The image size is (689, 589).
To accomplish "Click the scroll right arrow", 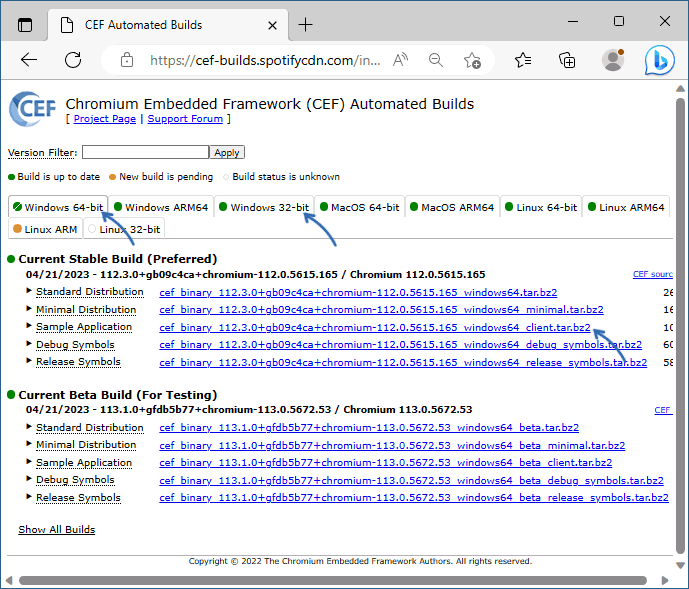I will point(664,580).
